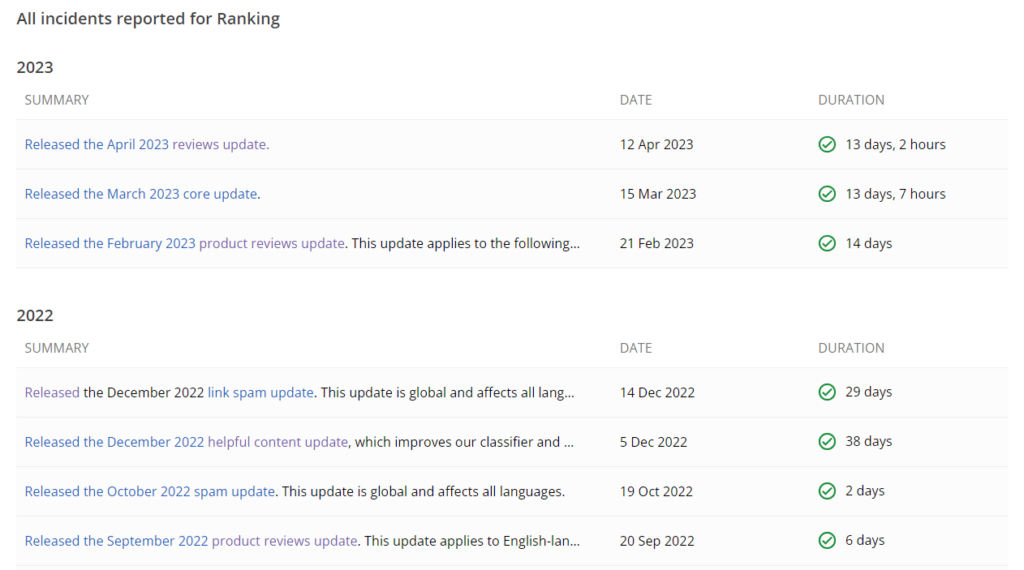This screenshot has height=570, width=1024.
Task: Click resolved checkmark icon beside 13 days, 7 hours
Action: click(x=827, y=194)
